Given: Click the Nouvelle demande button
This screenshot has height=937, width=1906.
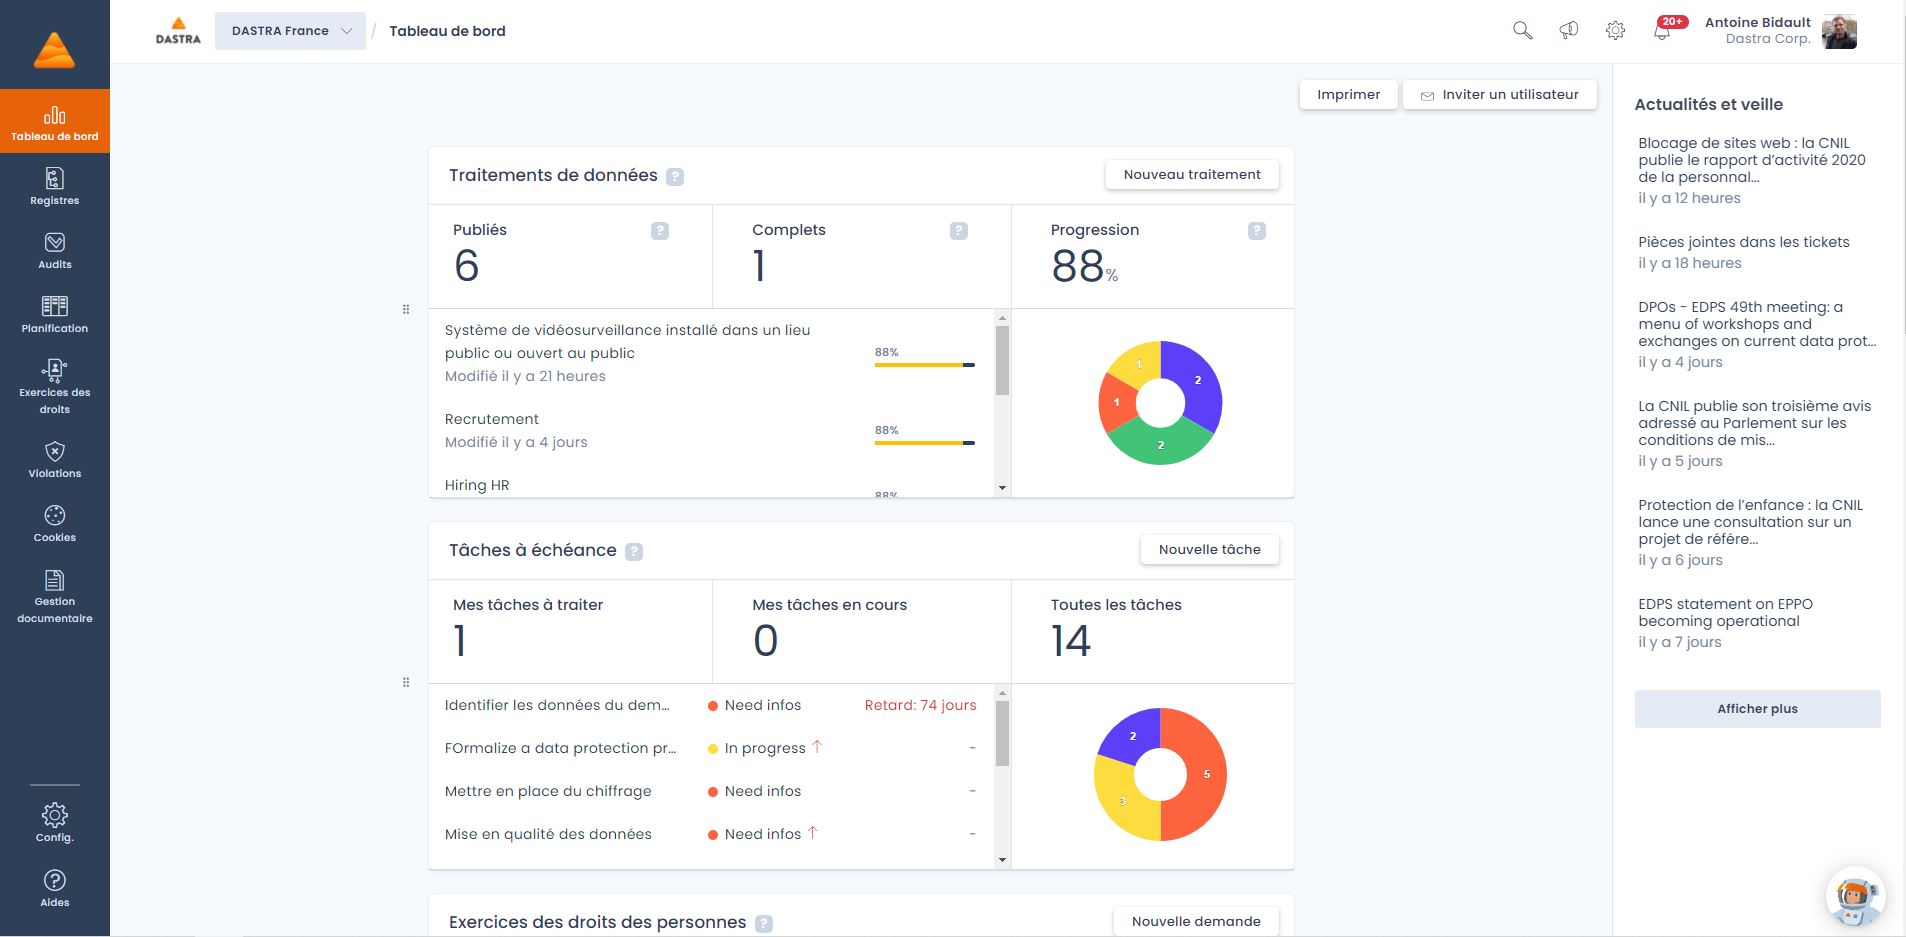Looking at the screenshot, I should tap(1196, 922).
